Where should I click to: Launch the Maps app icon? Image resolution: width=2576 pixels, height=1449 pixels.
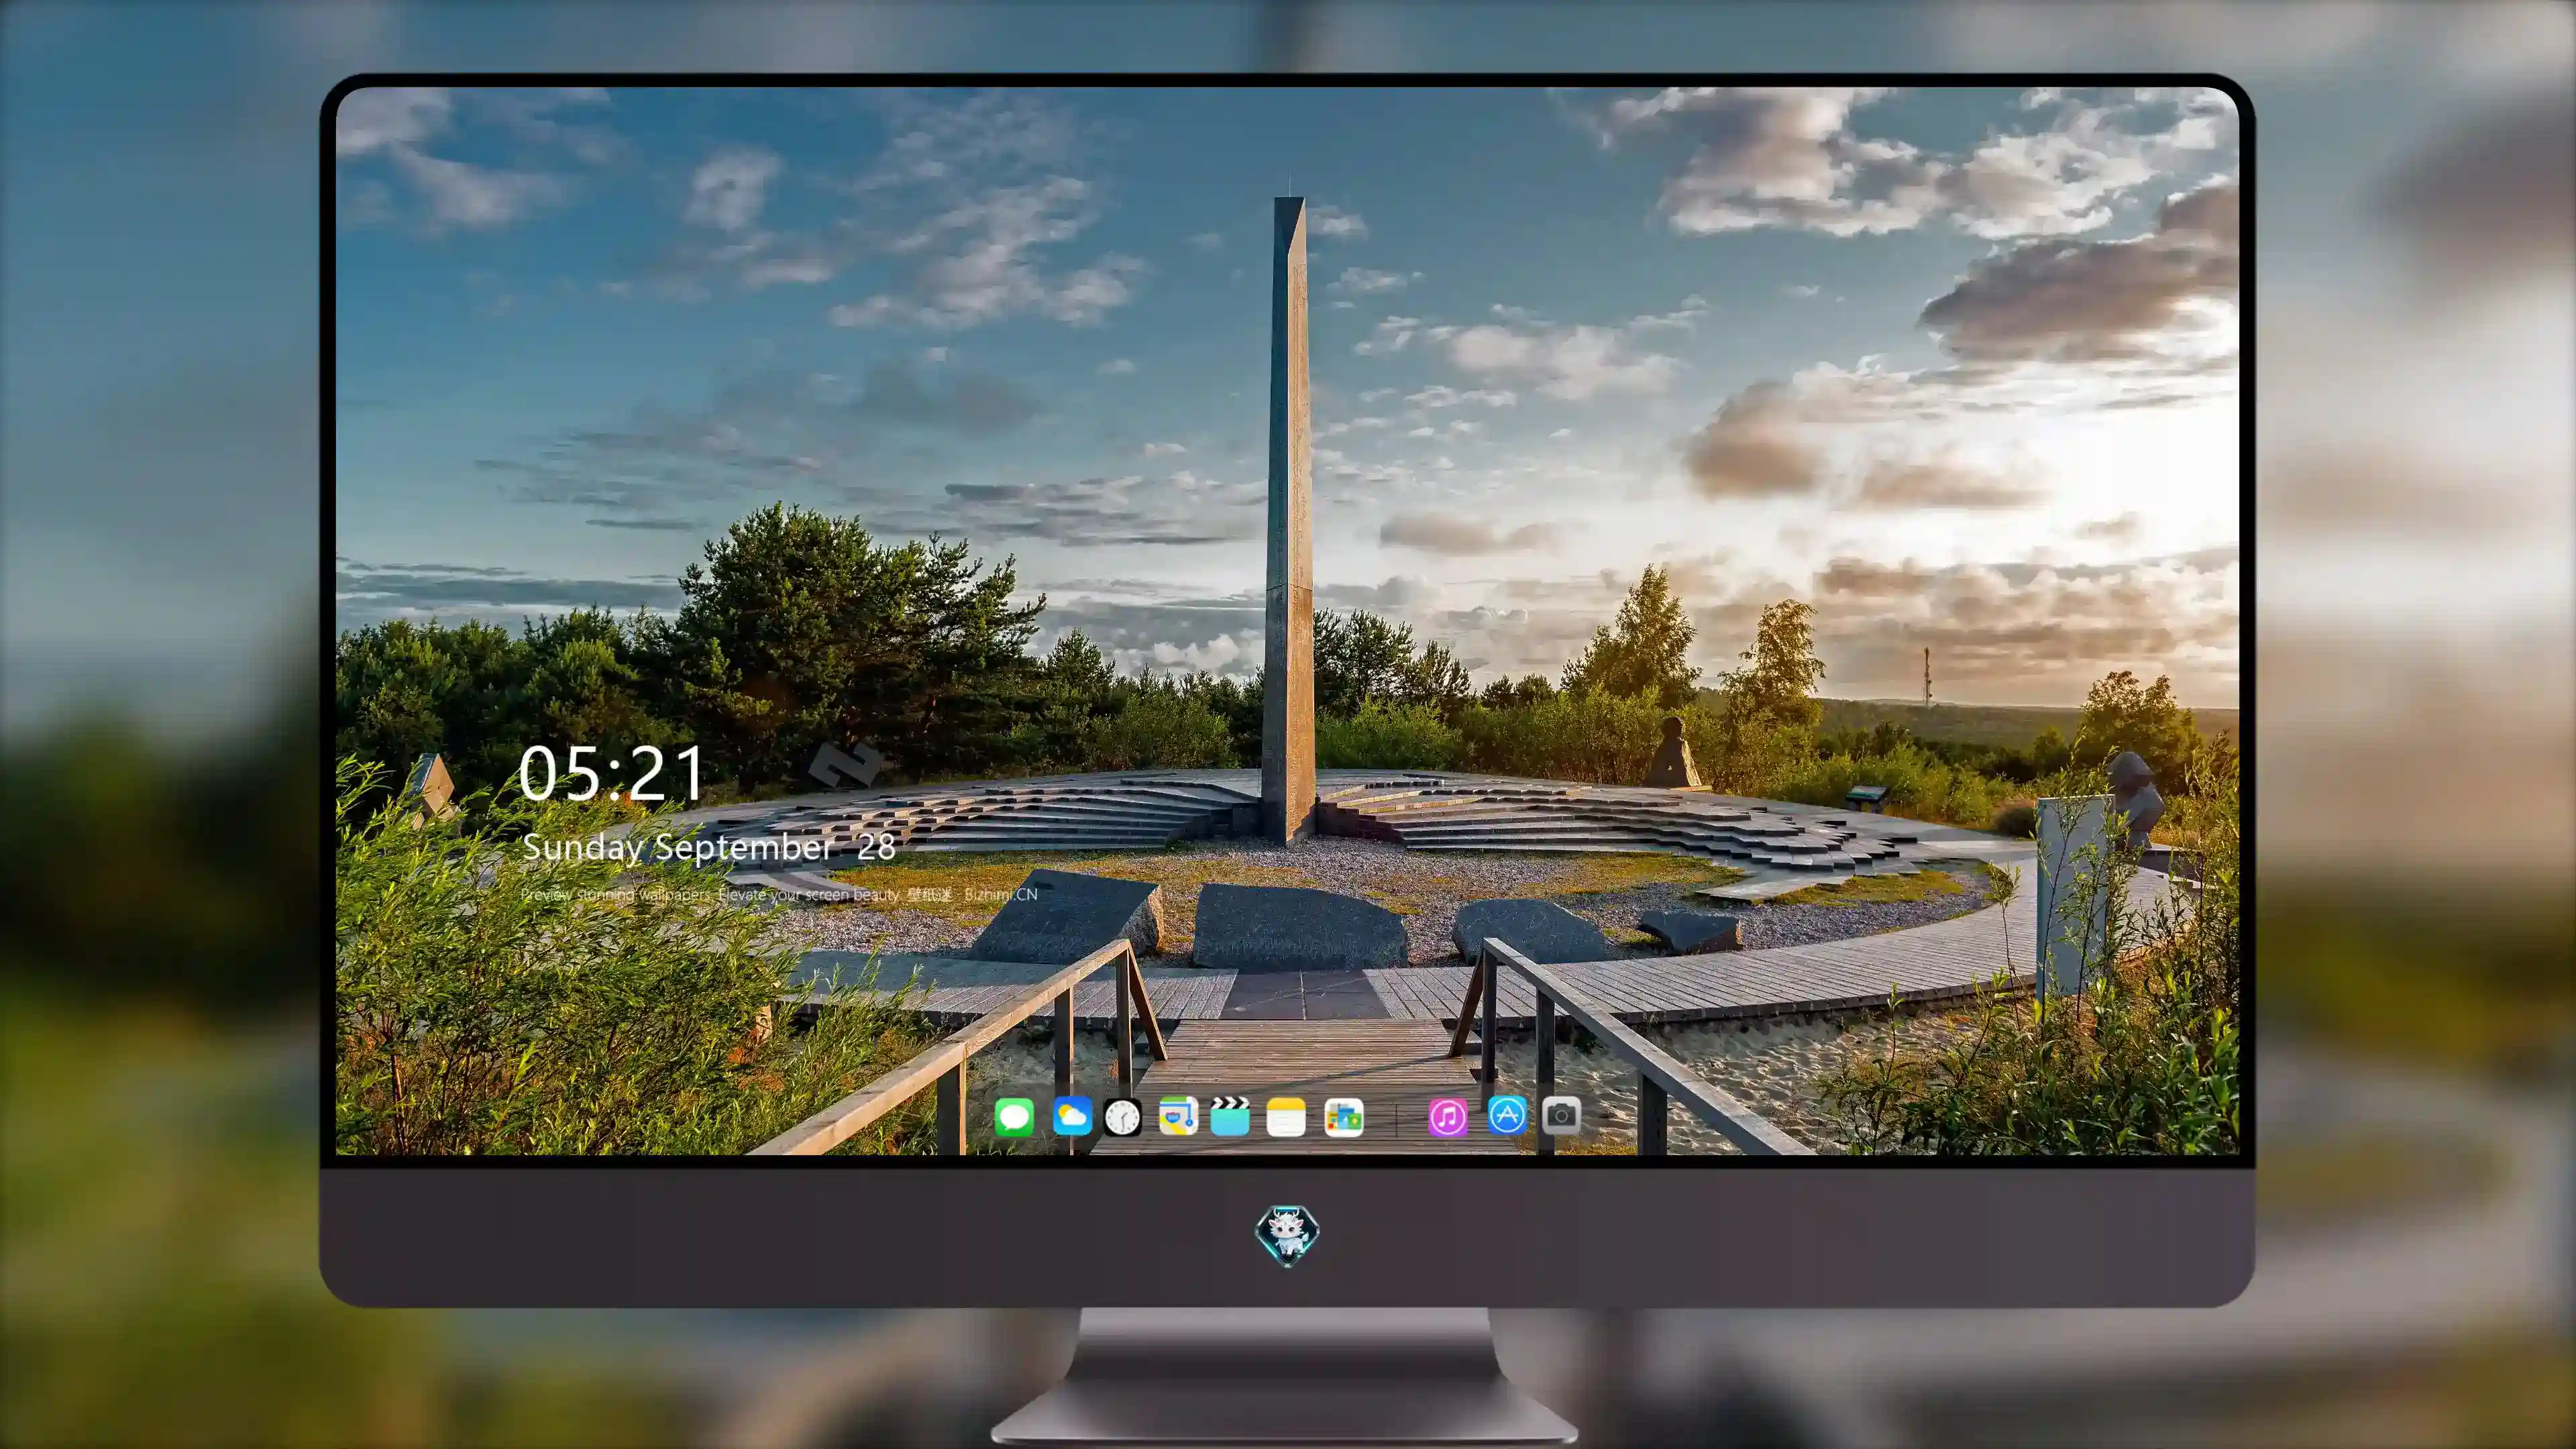(1178, 1116)
